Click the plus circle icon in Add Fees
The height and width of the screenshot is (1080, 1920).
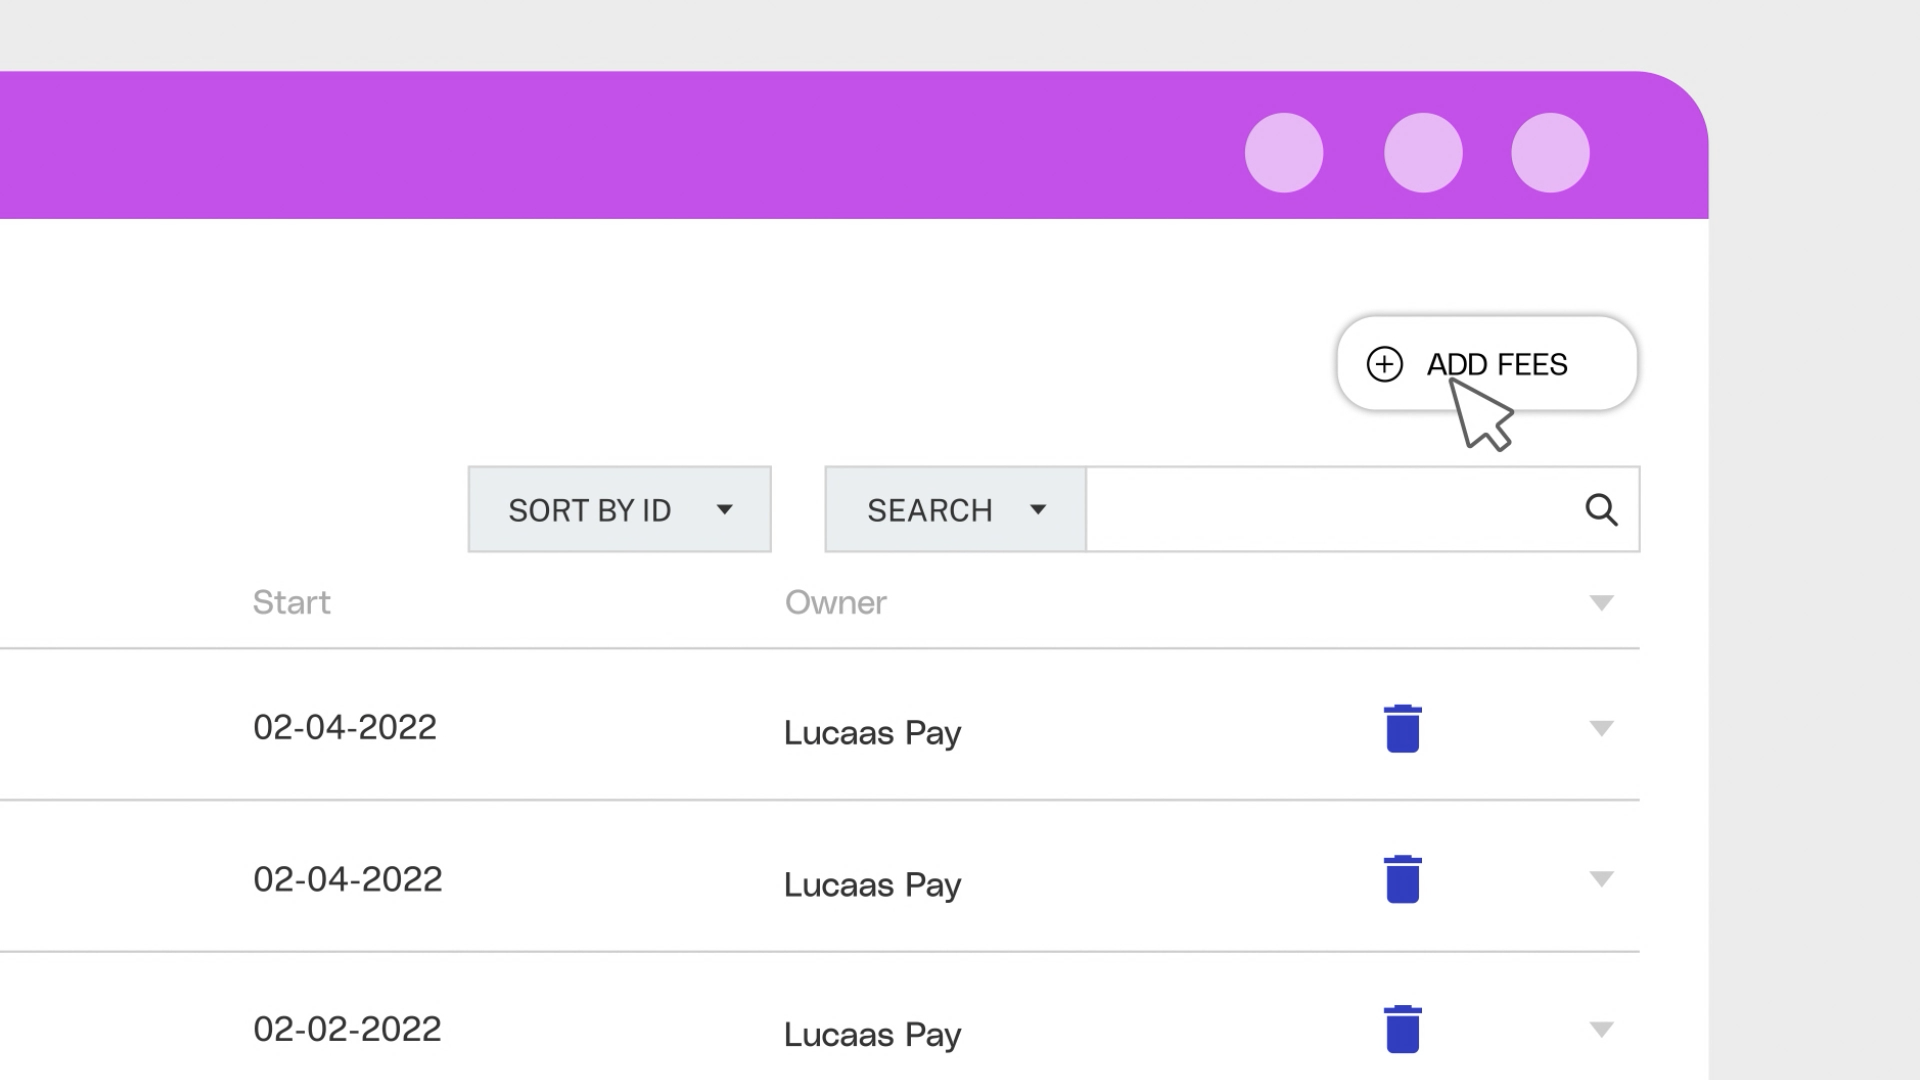pos(1385,364)
